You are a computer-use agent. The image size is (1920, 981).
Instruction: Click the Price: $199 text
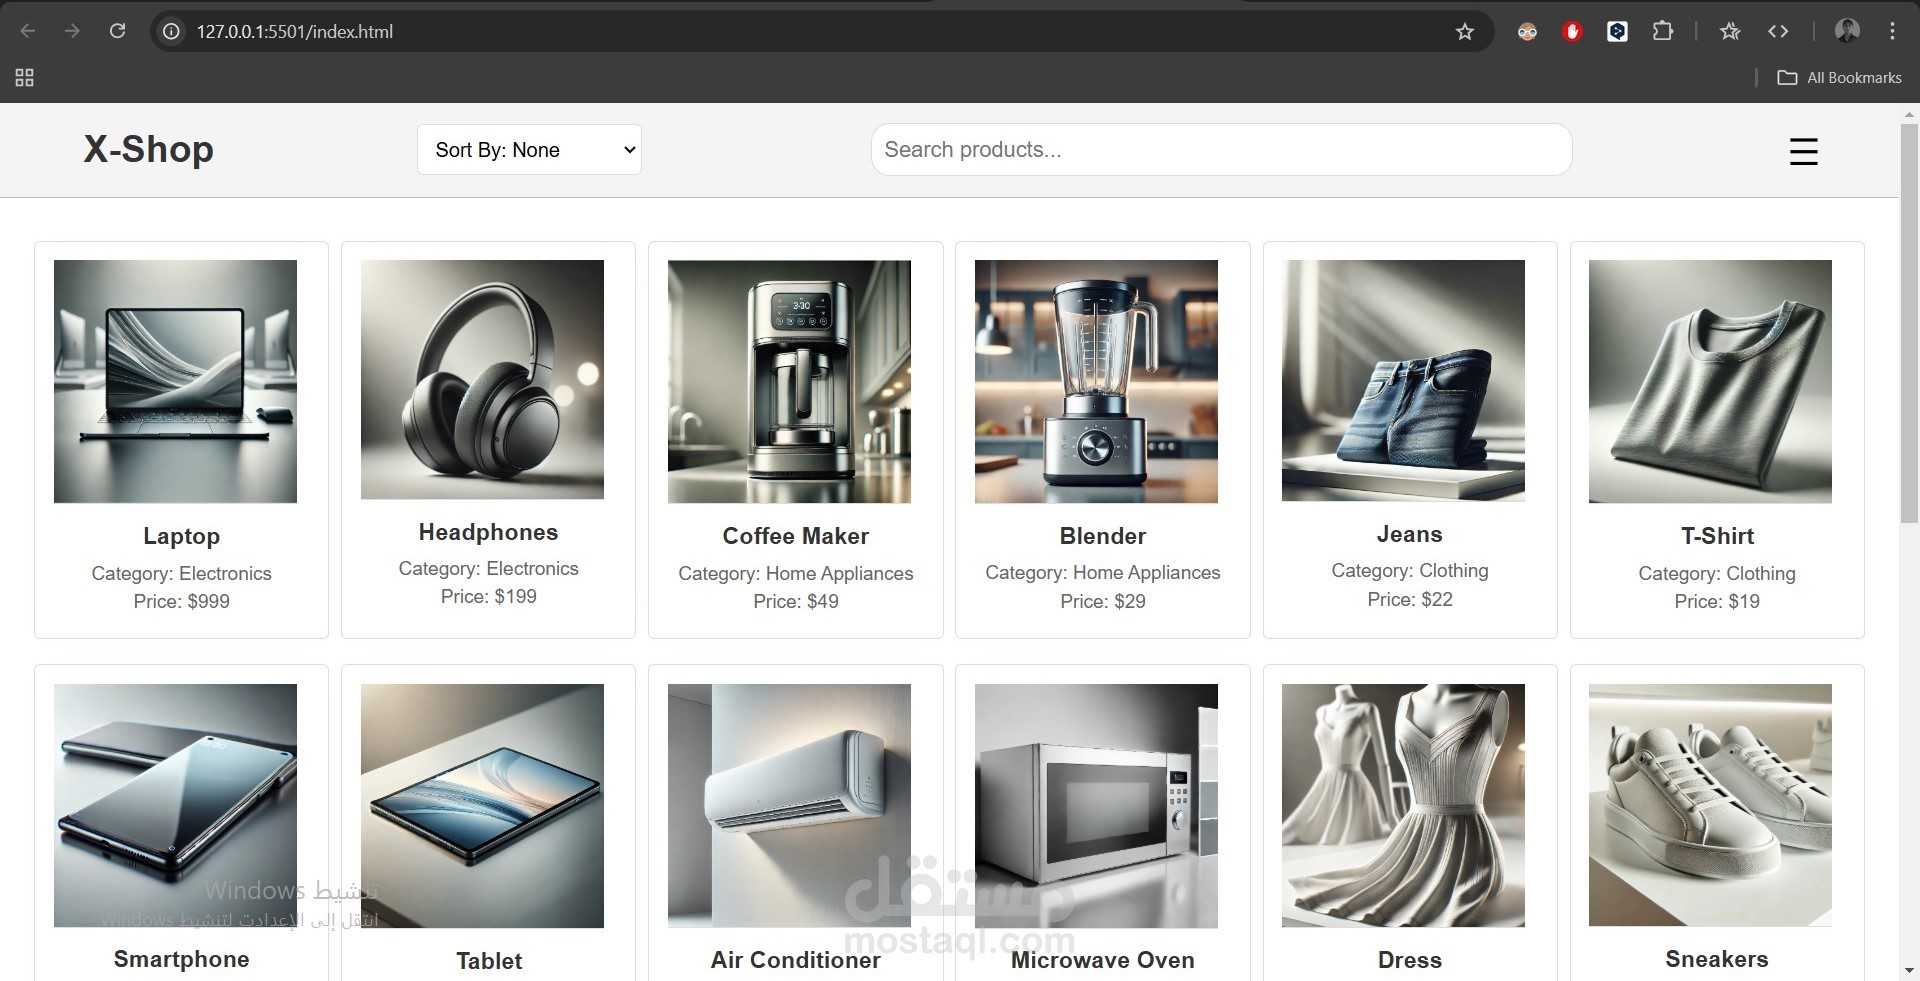point(488,596)
